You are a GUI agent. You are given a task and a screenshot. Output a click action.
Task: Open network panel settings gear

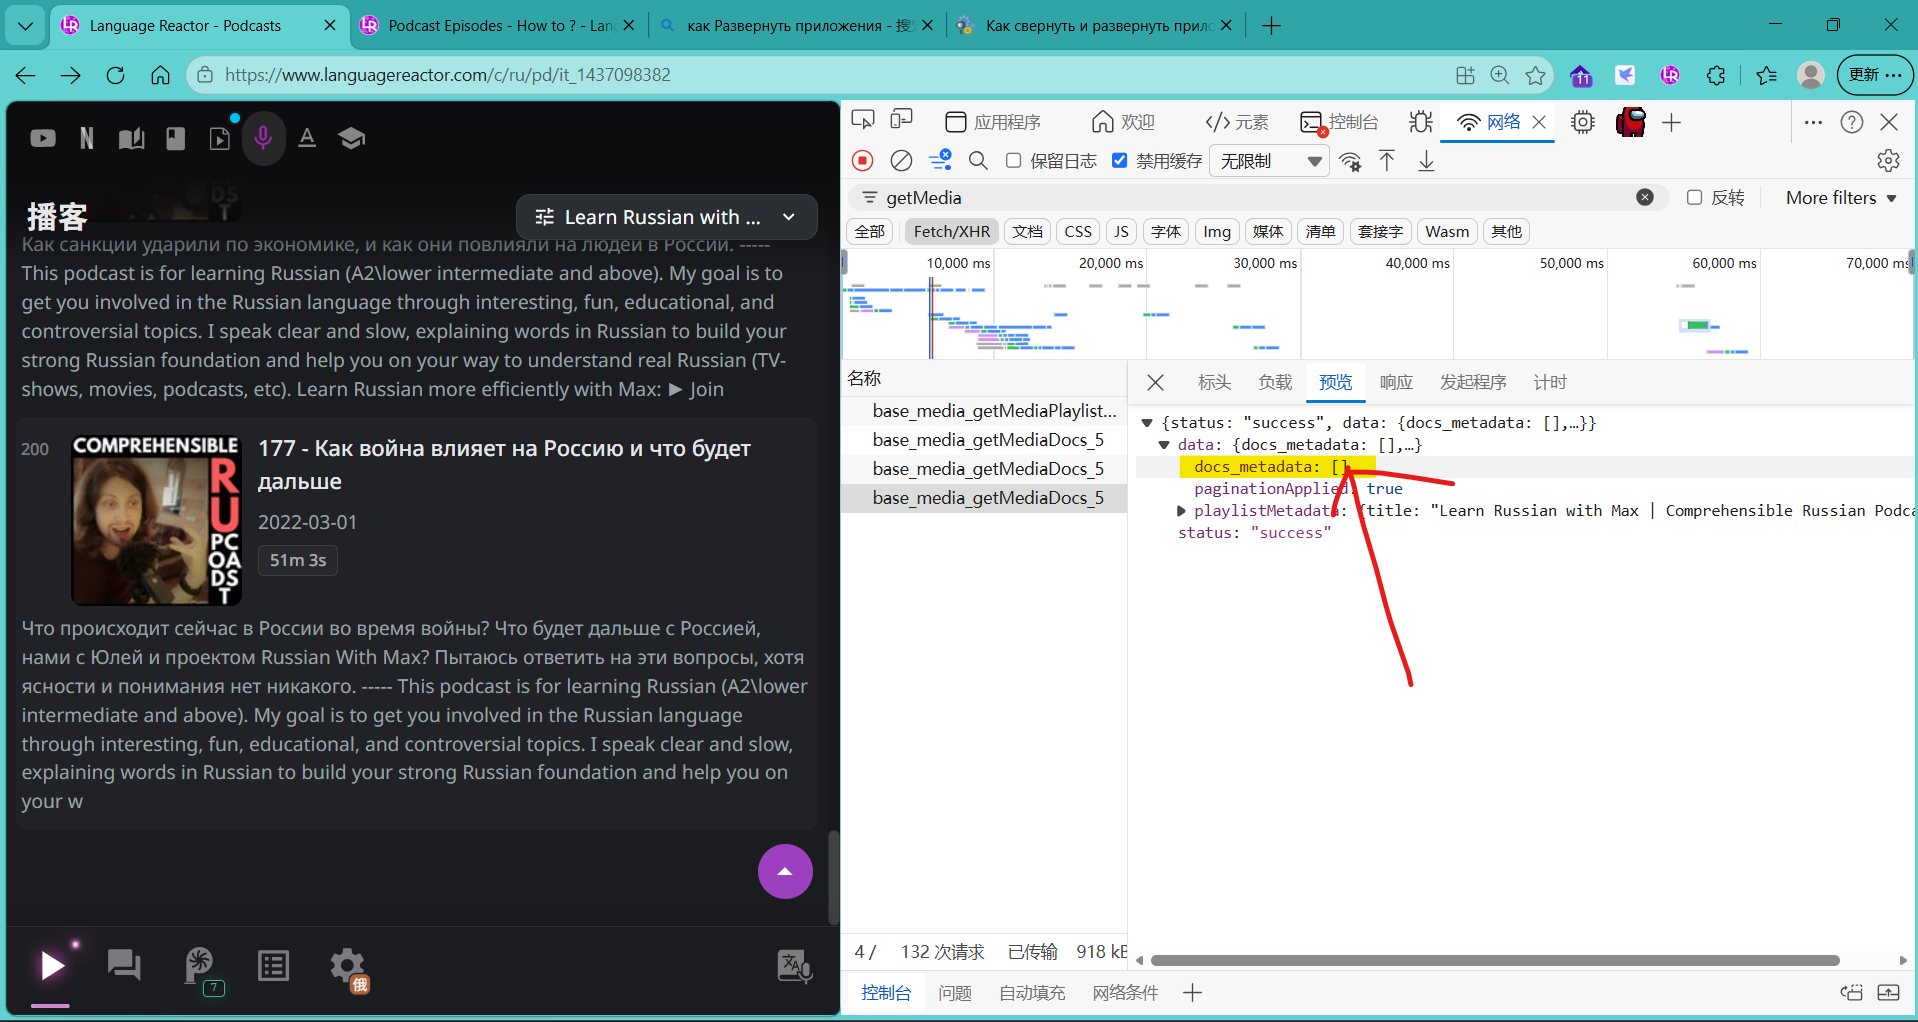tap(1888, 161)
